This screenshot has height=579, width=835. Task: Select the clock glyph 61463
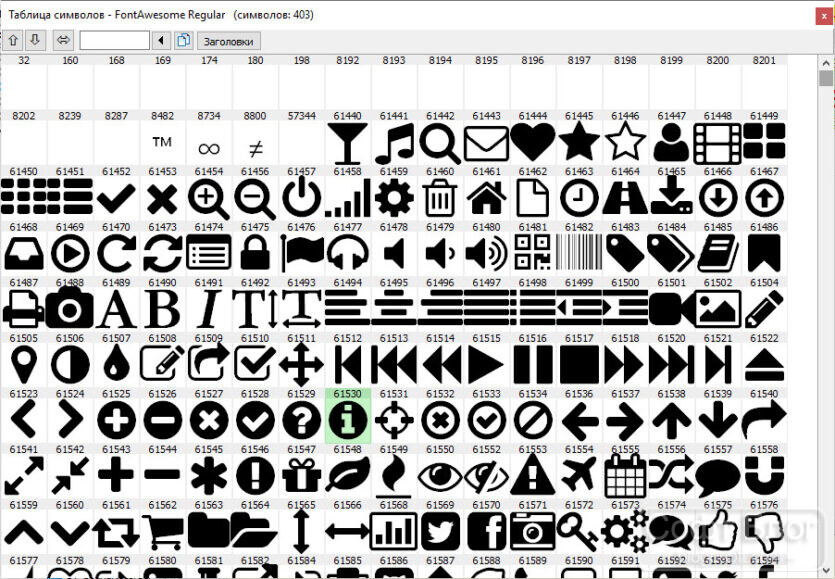(x=579, y=198)
